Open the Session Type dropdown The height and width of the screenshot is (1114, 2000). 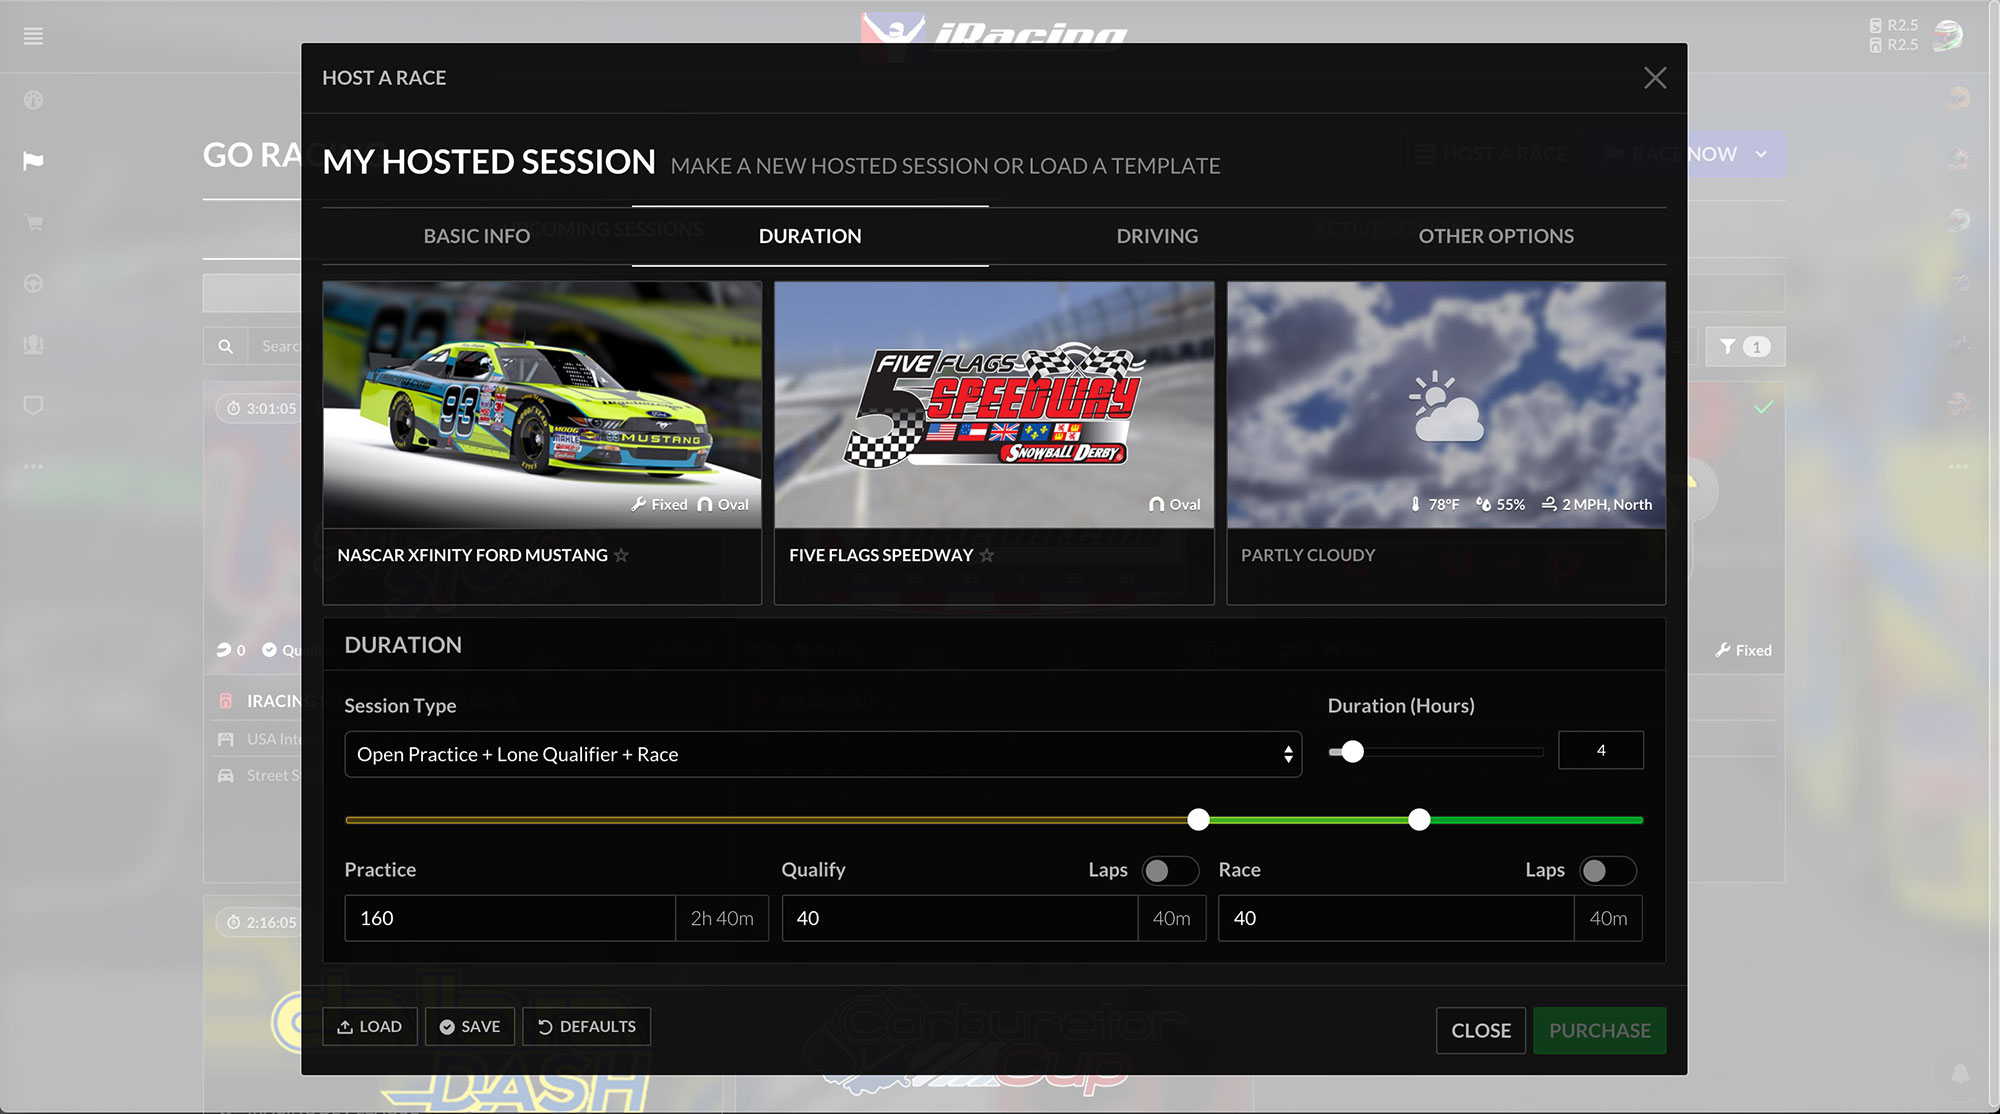tap(822, 754)
